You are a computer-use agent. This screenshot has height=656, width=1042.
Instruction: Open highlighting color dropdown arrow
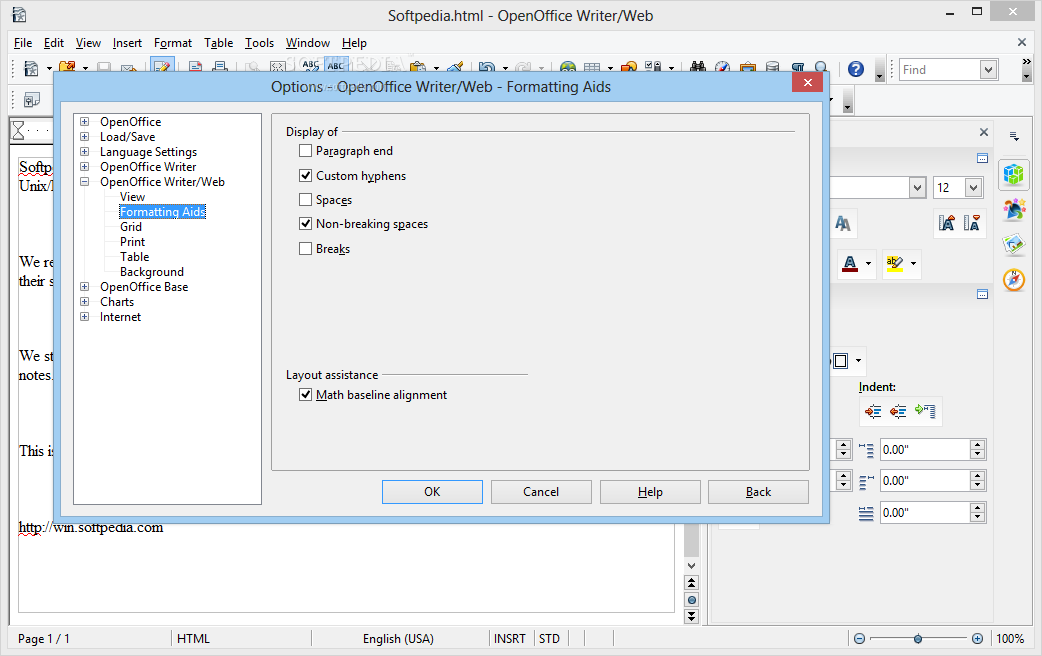[913, 264]
